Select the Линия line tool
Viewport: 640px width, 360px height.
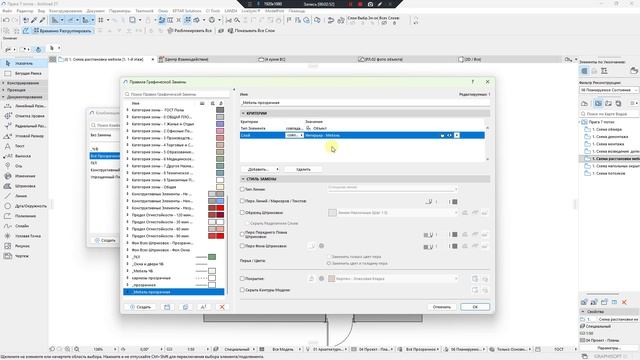pos(24,196)
